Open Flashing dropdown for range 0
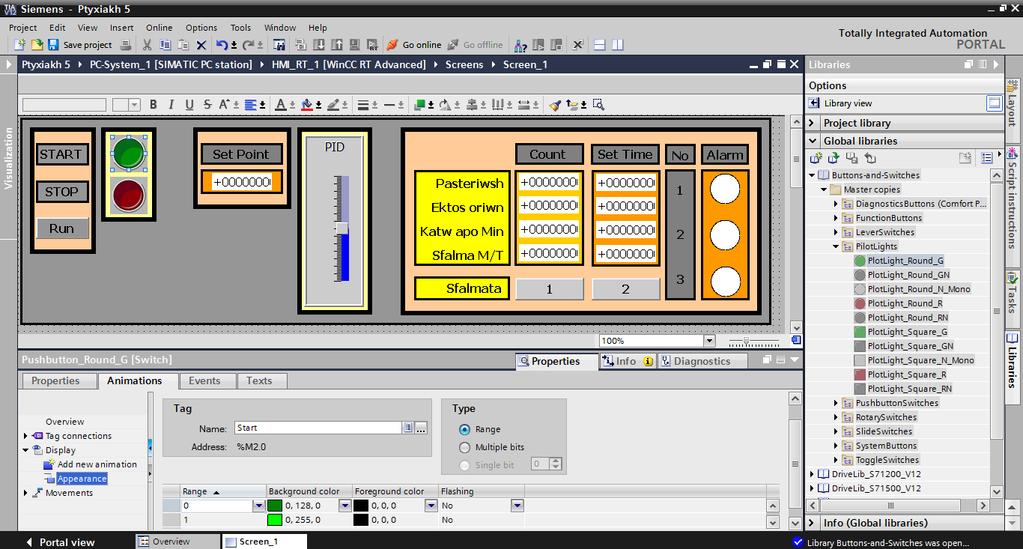Image resolution: width=1023 pixels, height=549 pixels. (517, 506)
